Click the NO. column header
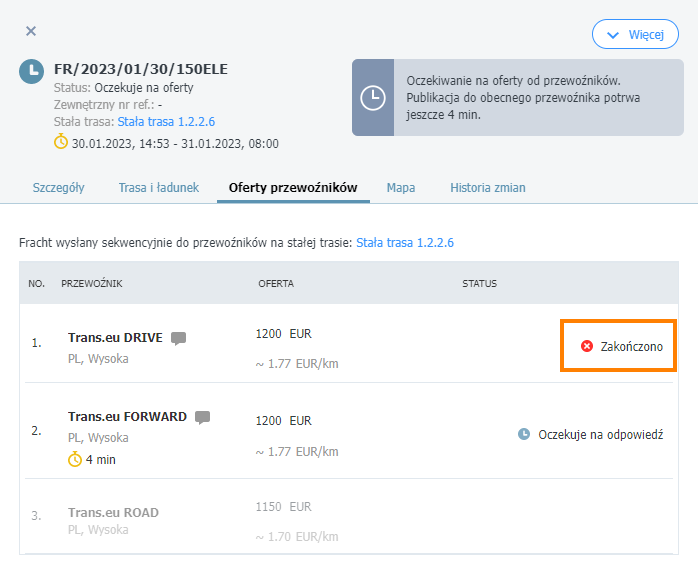 (x=37, y=284)
